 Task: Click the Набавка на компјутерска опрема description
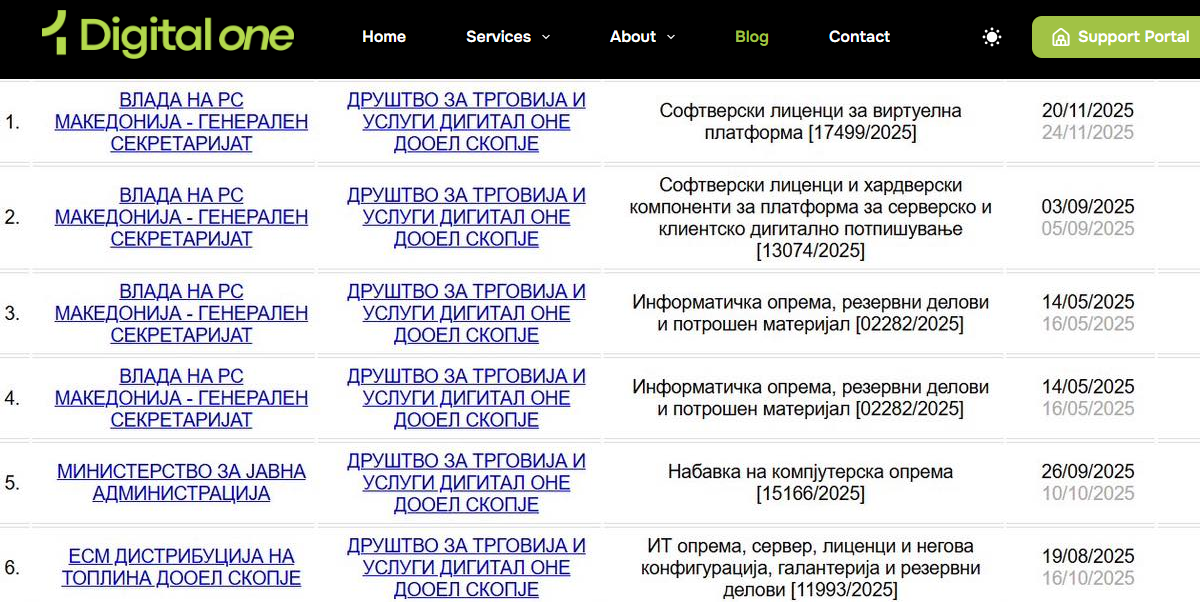point(810,482)
